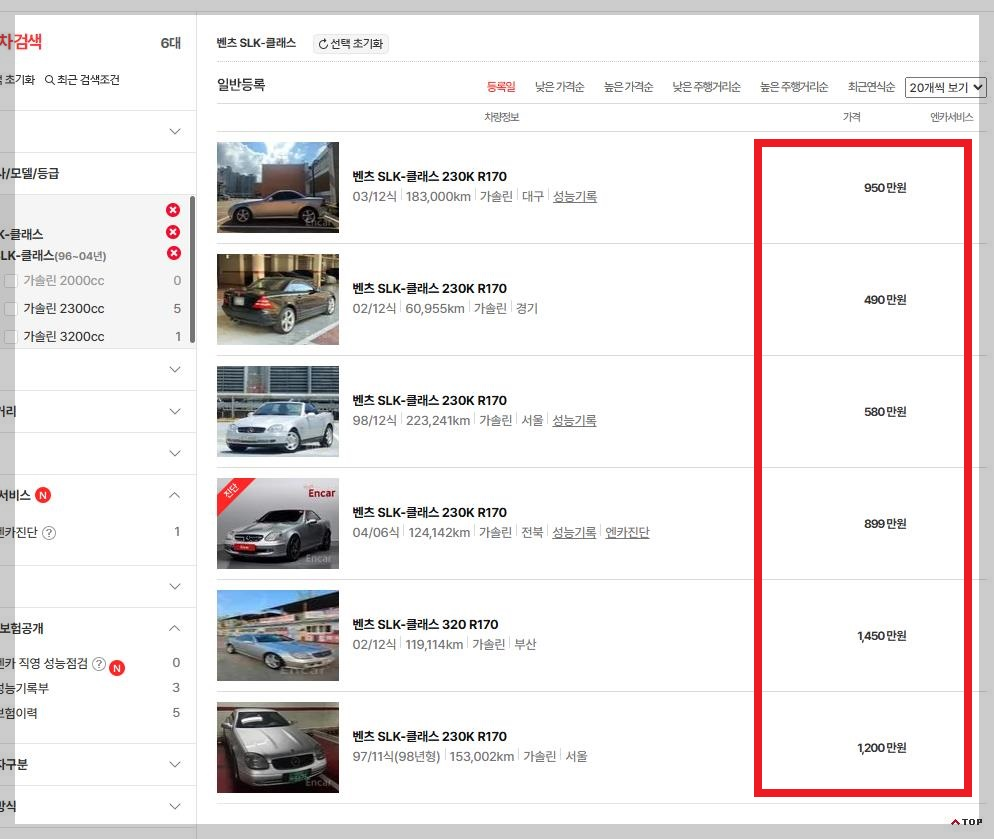
Task: Click the sidebar filter list scrollbar
Action: (x=192, y=270)
